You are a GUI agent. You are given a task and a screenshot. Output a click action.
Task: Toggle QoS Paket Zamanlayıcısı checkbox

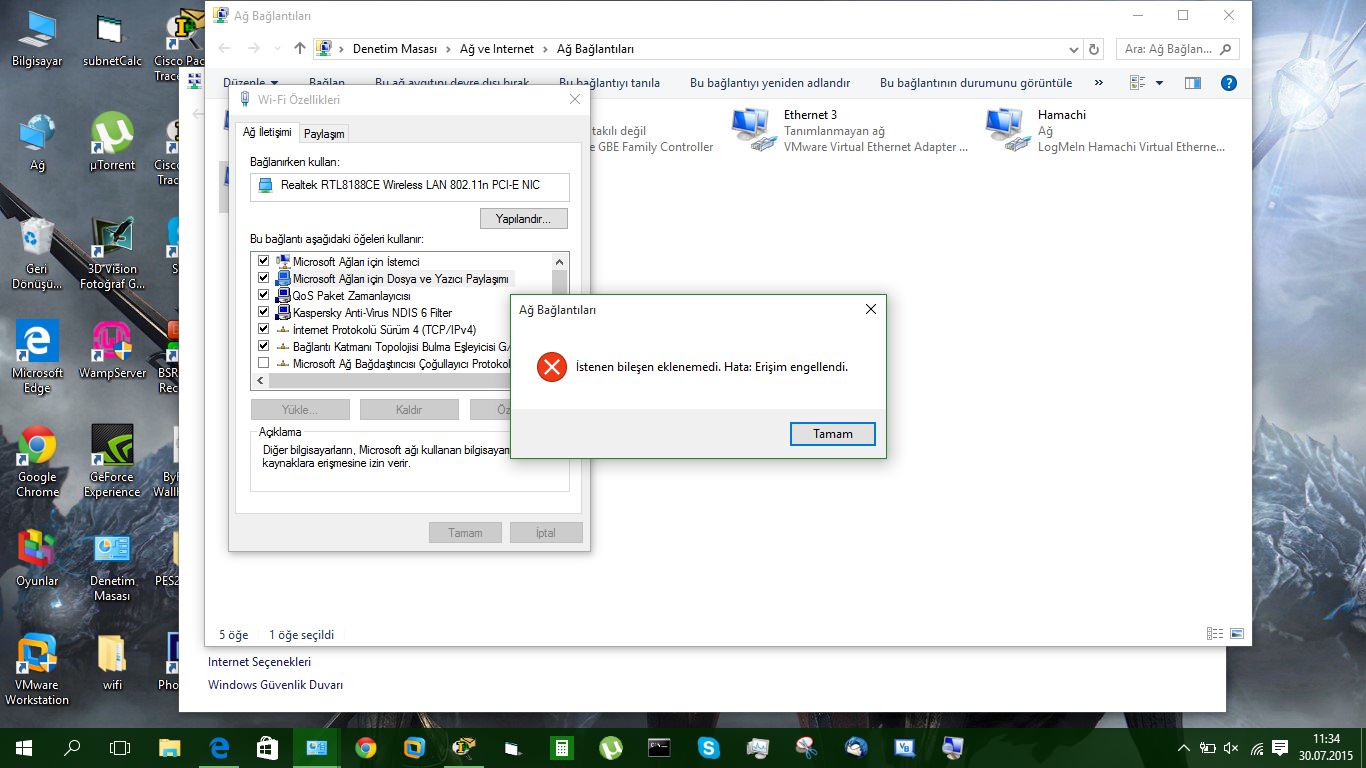coord(264,296)
